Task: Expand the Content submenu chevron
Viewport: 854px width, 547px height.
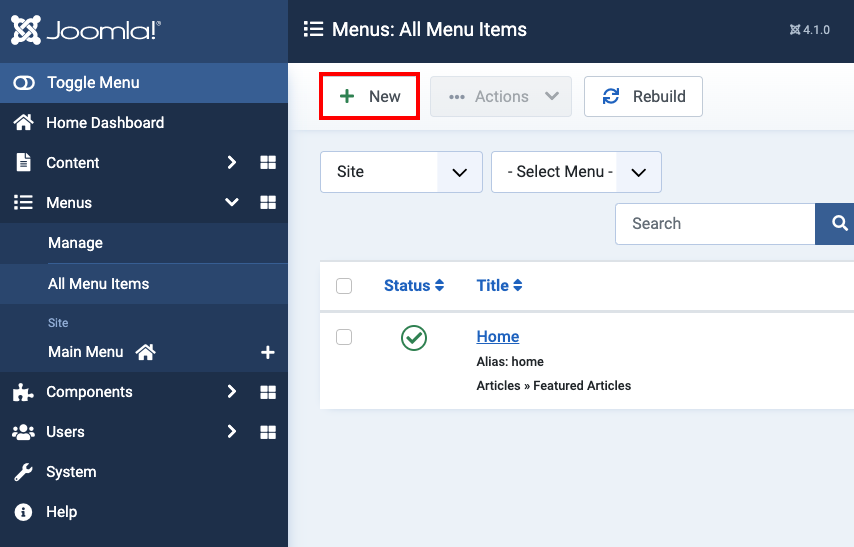Action: (x=231, y=162)
